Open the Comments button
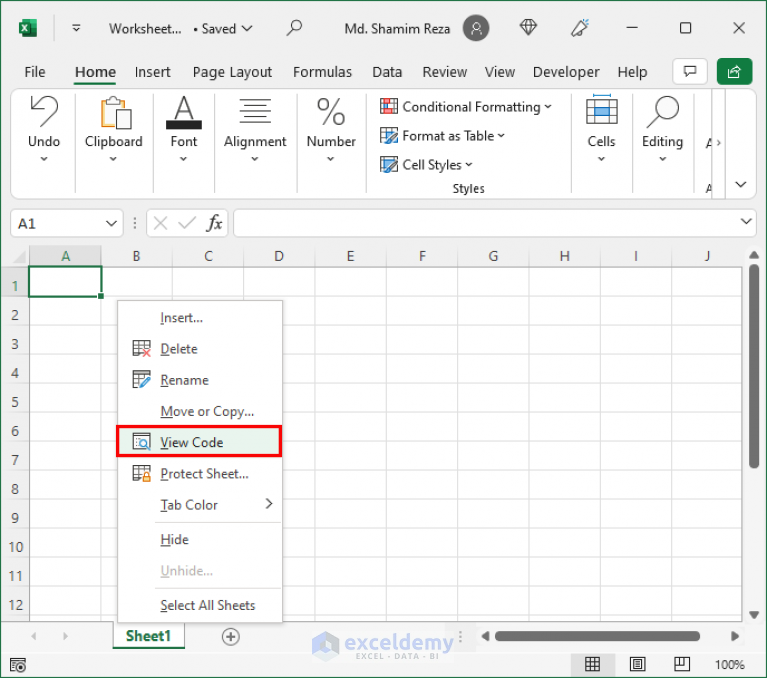 pyautogui.click(x=690, y=72)
